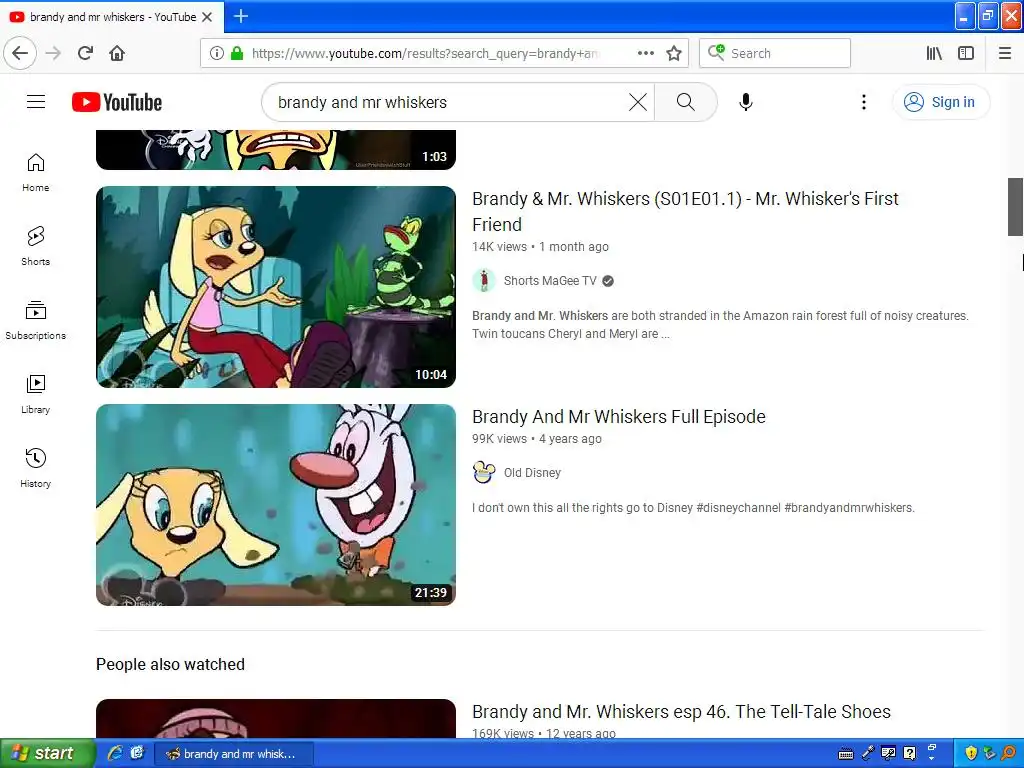This screenshot has width=1024, height=768.
Task: Open Shorts in the YouTube sidebar
Action: pos(36,246)
